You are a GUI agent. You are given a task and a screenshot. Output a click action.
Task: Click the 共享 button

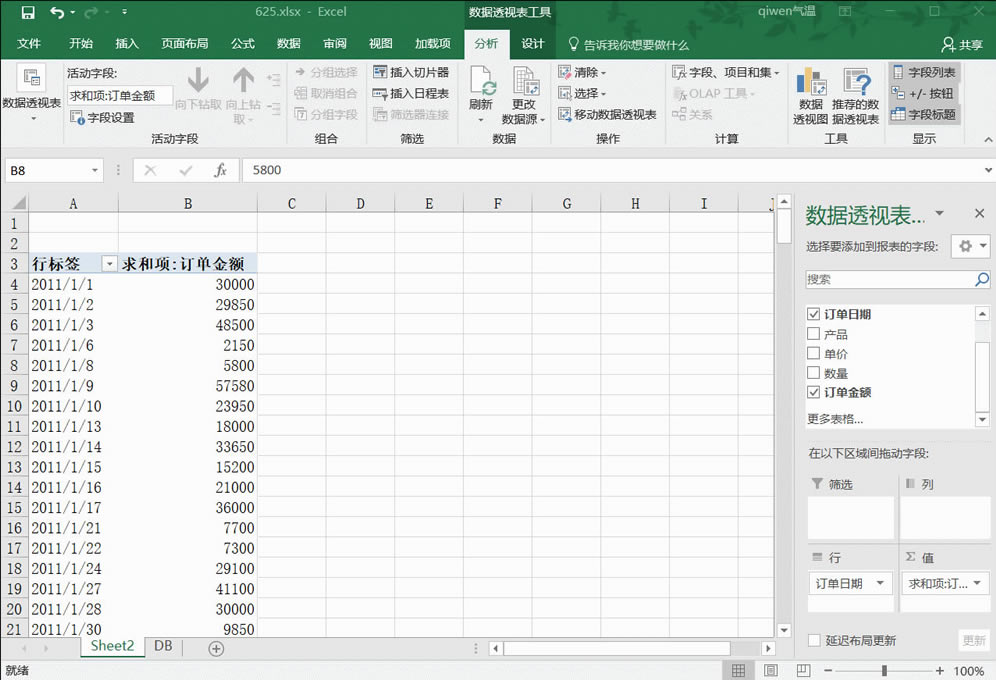click(x=967, y=44)
